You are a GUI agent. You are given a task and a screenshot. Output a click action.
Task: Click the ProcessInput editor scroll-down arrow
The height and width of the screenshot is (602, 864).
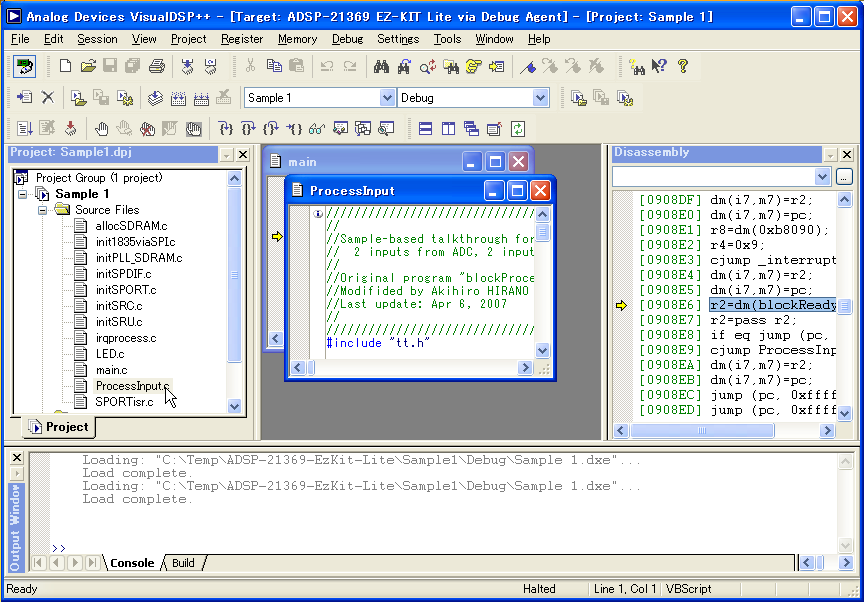(x=542, y=350)
